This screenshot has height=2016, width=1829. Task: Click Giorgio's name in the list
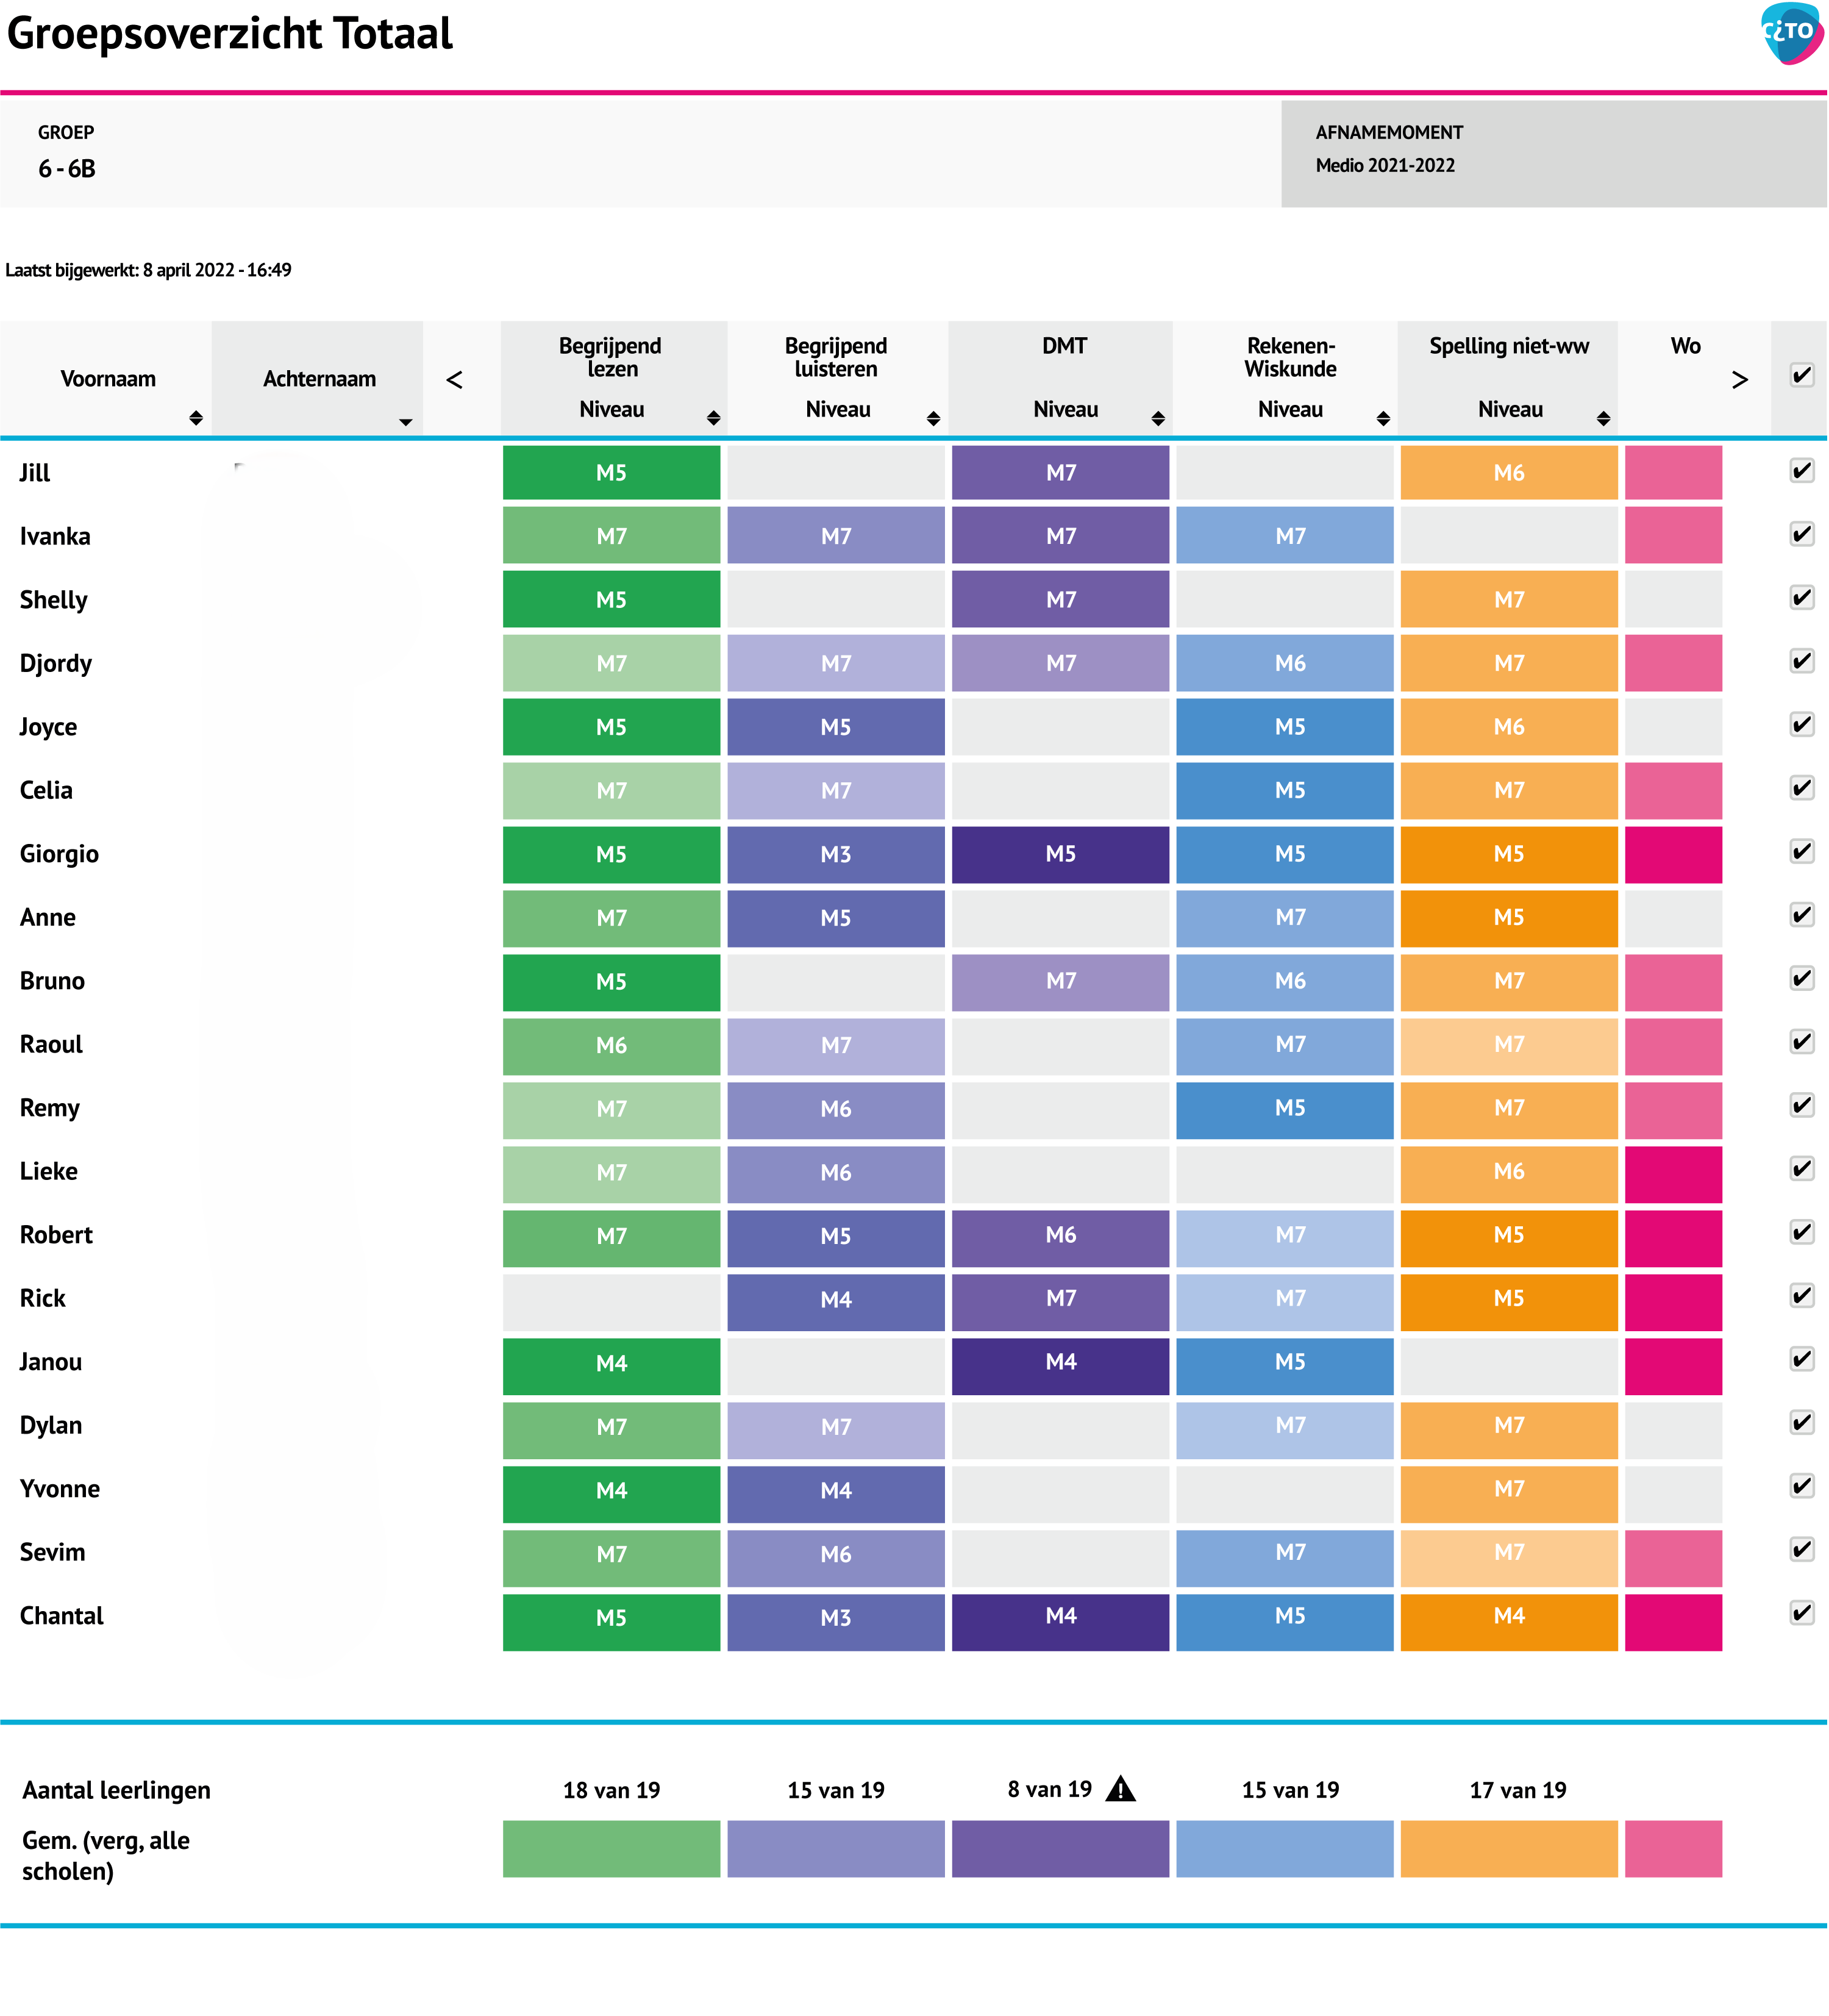[59, 854]
